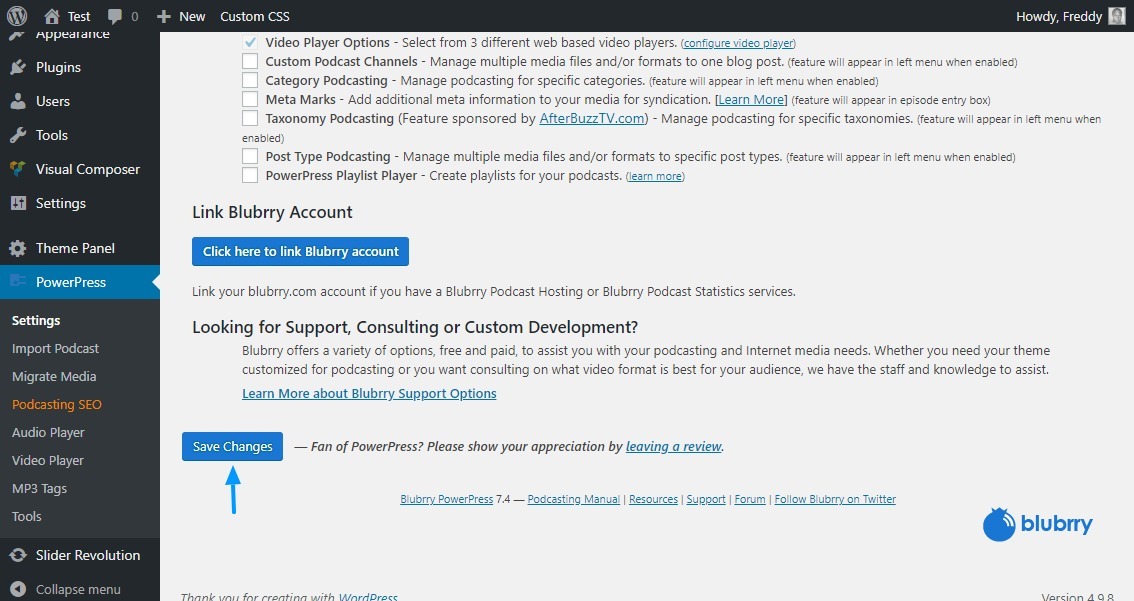
Task: Open Resources footer link
Action: click(x=654, y=499)
